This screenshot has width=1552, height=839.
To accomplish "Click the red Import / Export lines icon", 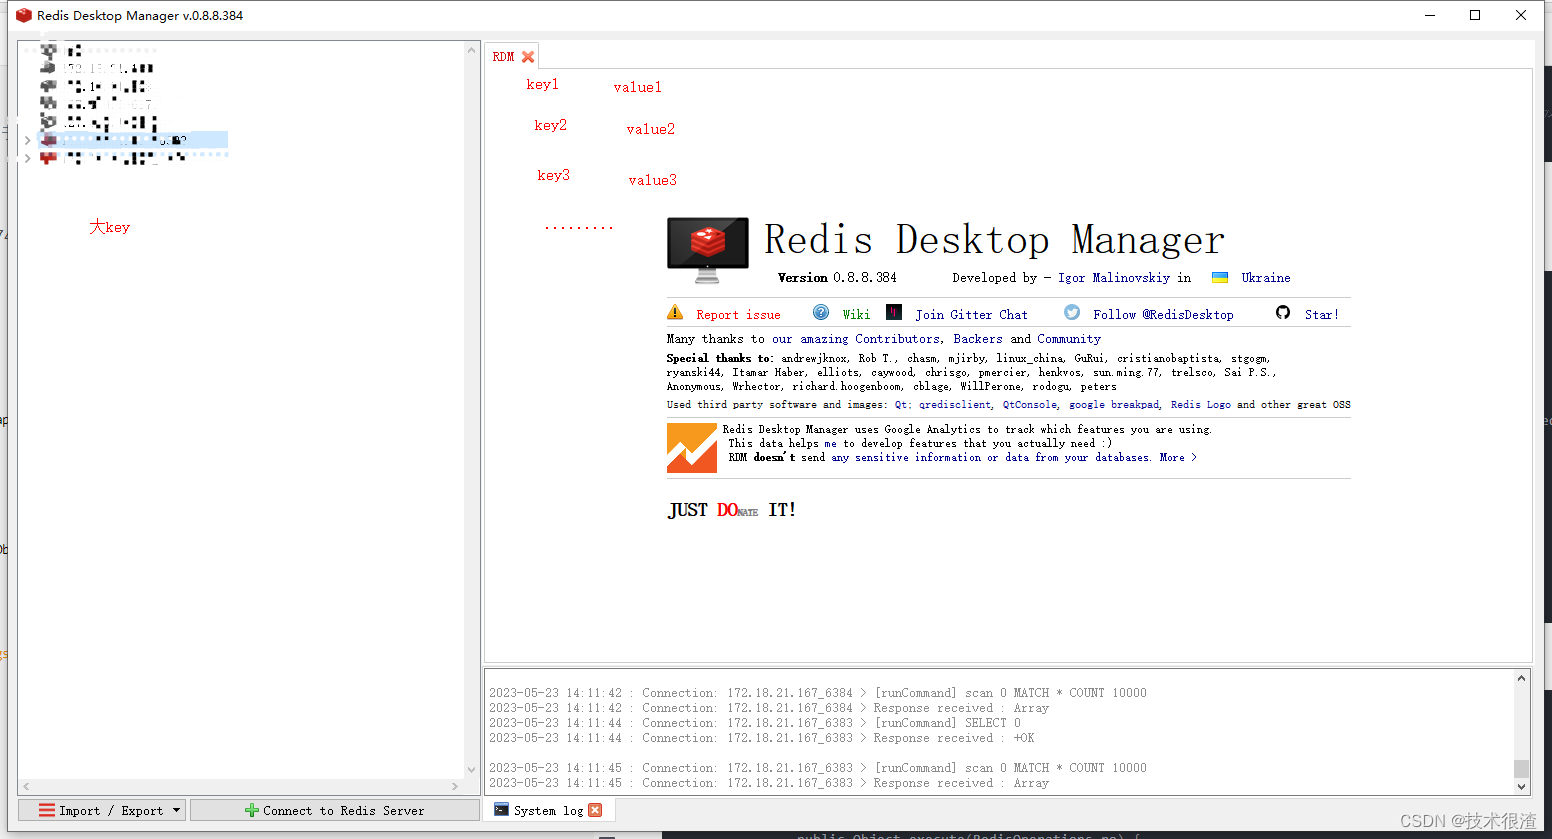I will [46, 810].
